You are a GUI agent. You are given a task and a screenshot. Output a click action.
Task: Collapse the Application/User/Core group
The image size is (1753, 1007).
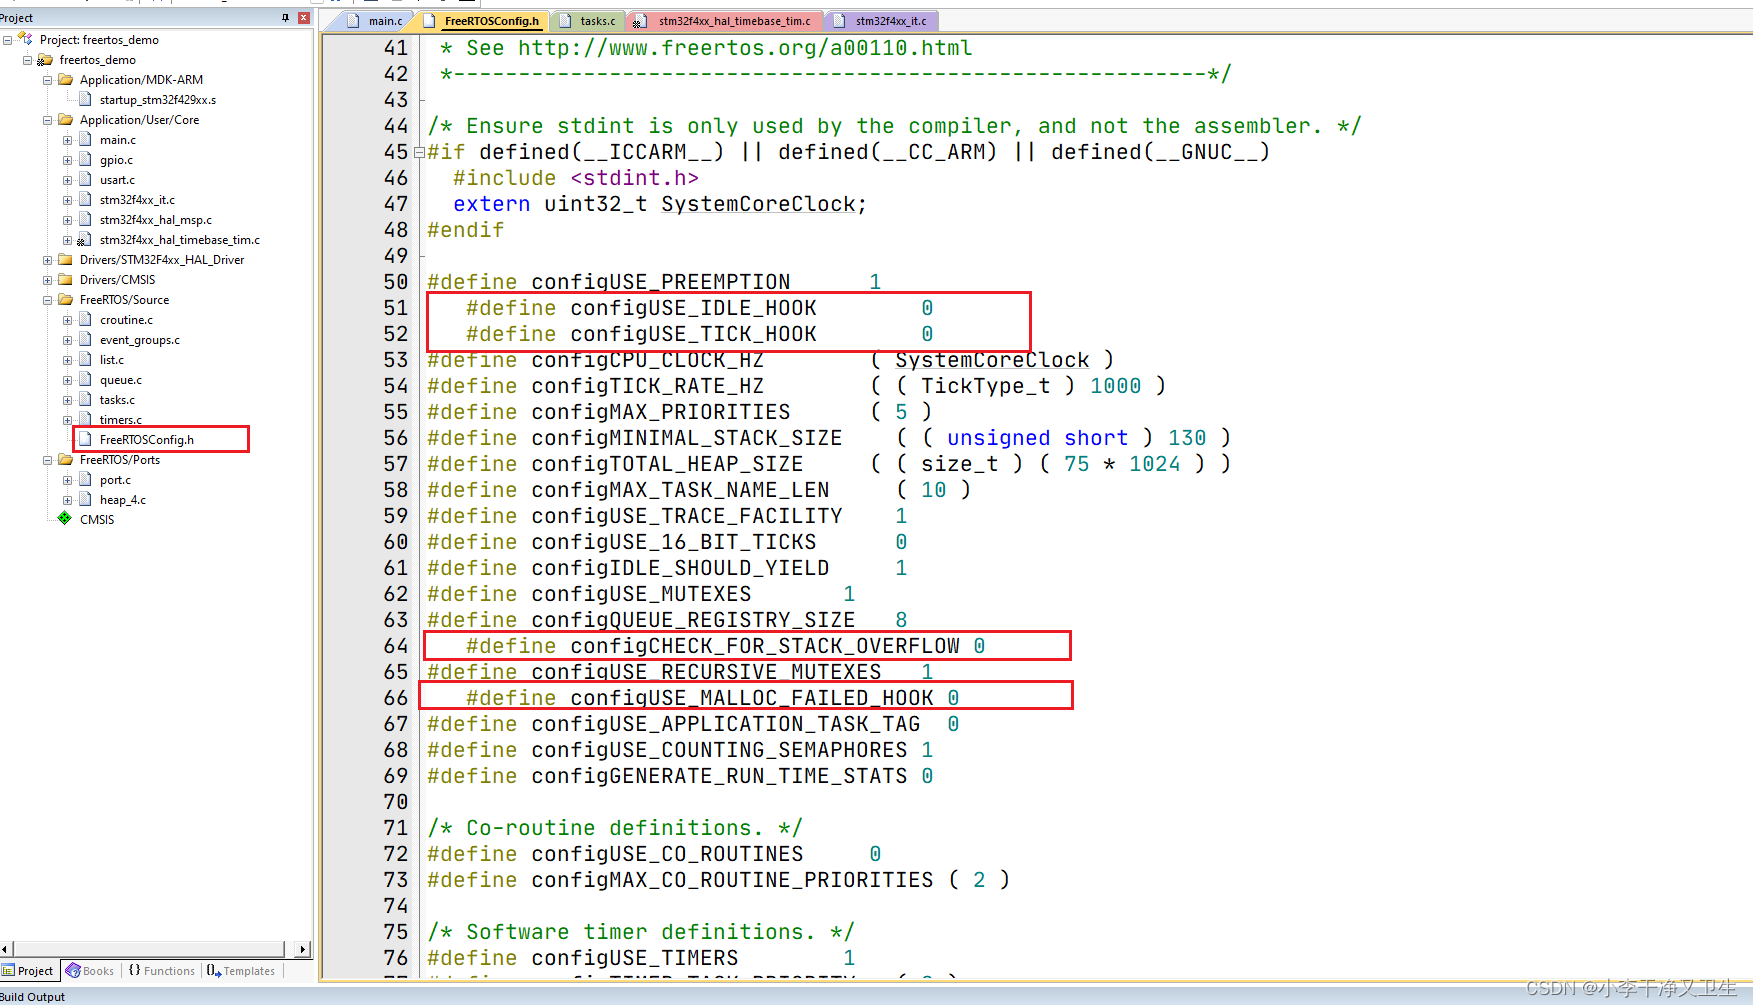(x=47, y=120)
